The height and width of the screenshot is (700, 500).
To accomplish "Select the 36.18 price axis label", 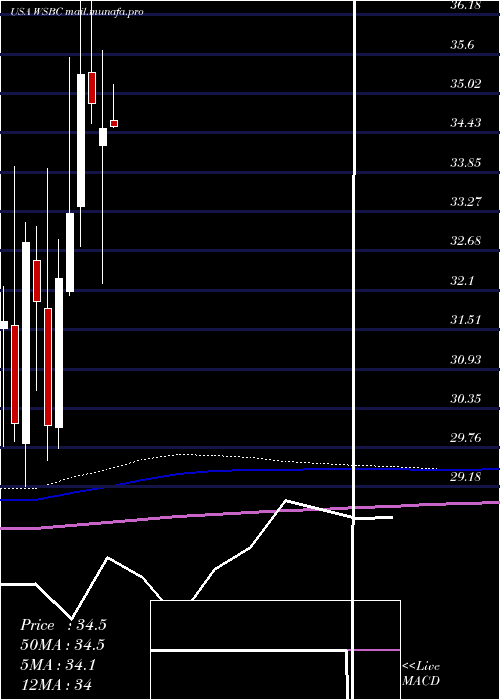I will pyautogui.click(x=465, y=5).
